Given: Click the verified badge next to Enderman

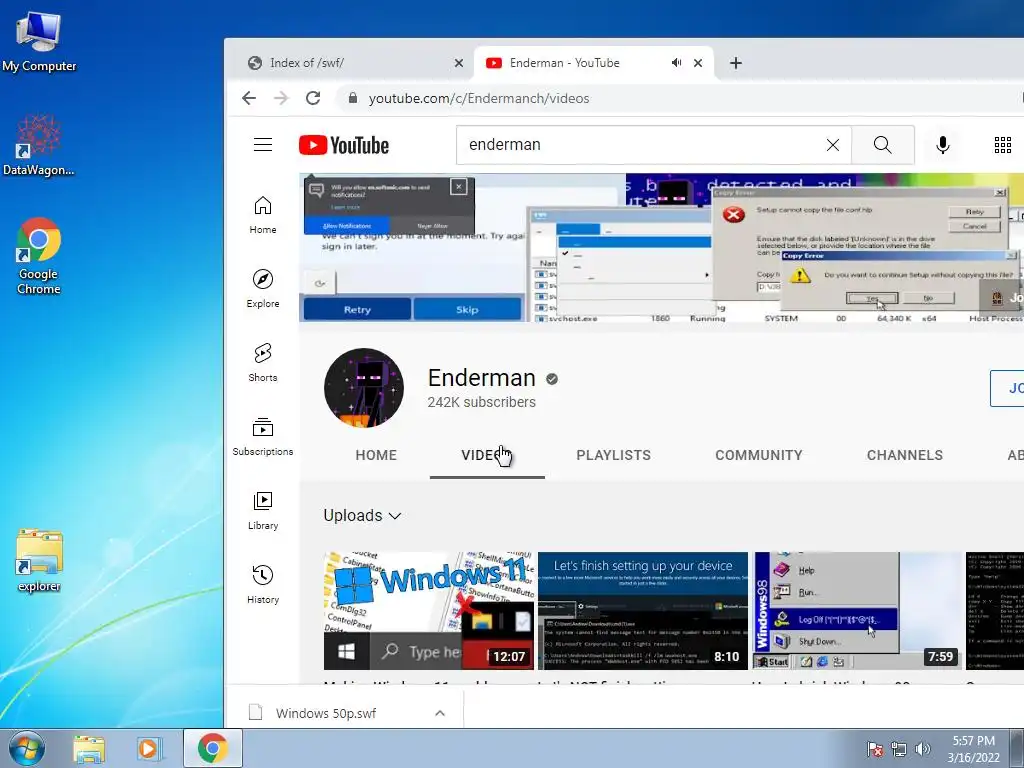Looking at the screenshot, I should click(x=552, y=379).
